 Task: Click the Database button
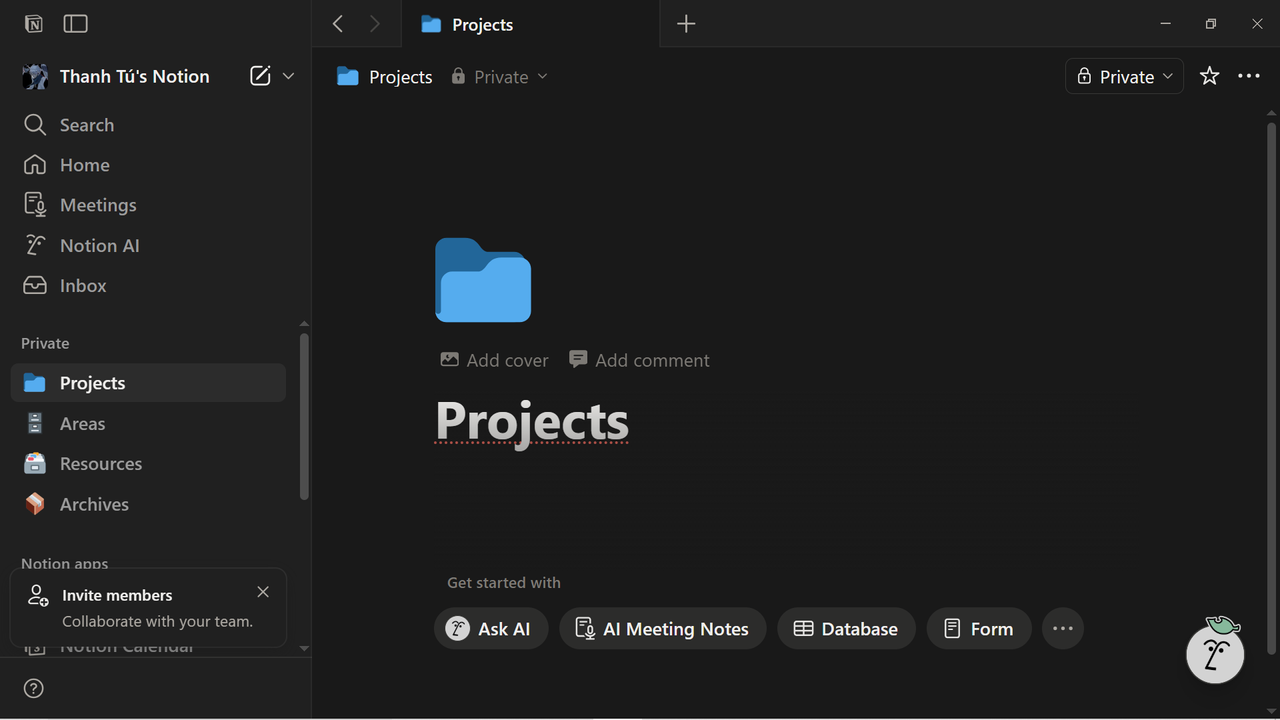(846, 629)
